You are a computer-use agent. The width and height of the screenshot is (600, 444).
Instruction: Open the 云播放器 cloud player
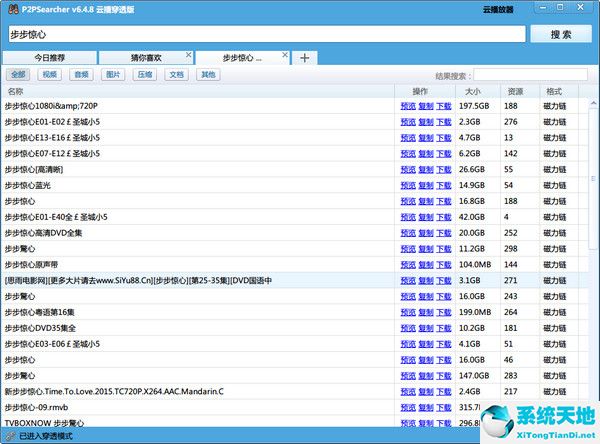coord(498,10)
